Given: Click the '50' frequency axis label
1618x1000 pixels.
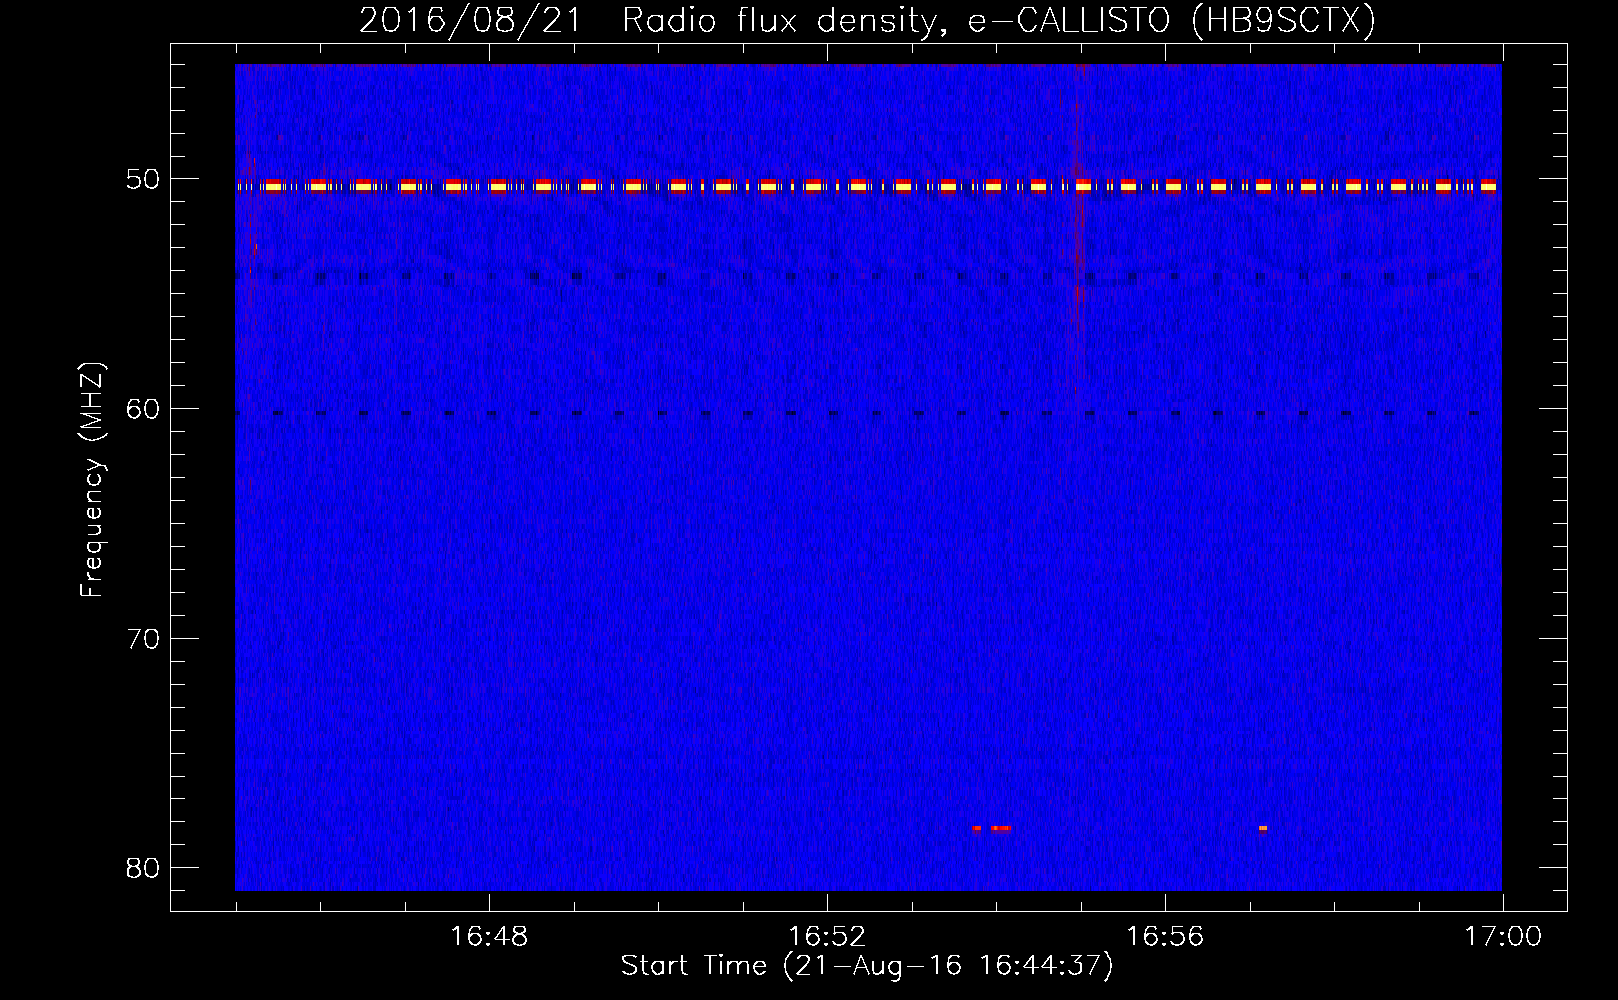Looking at the screenshot, I should coord(143,179).
